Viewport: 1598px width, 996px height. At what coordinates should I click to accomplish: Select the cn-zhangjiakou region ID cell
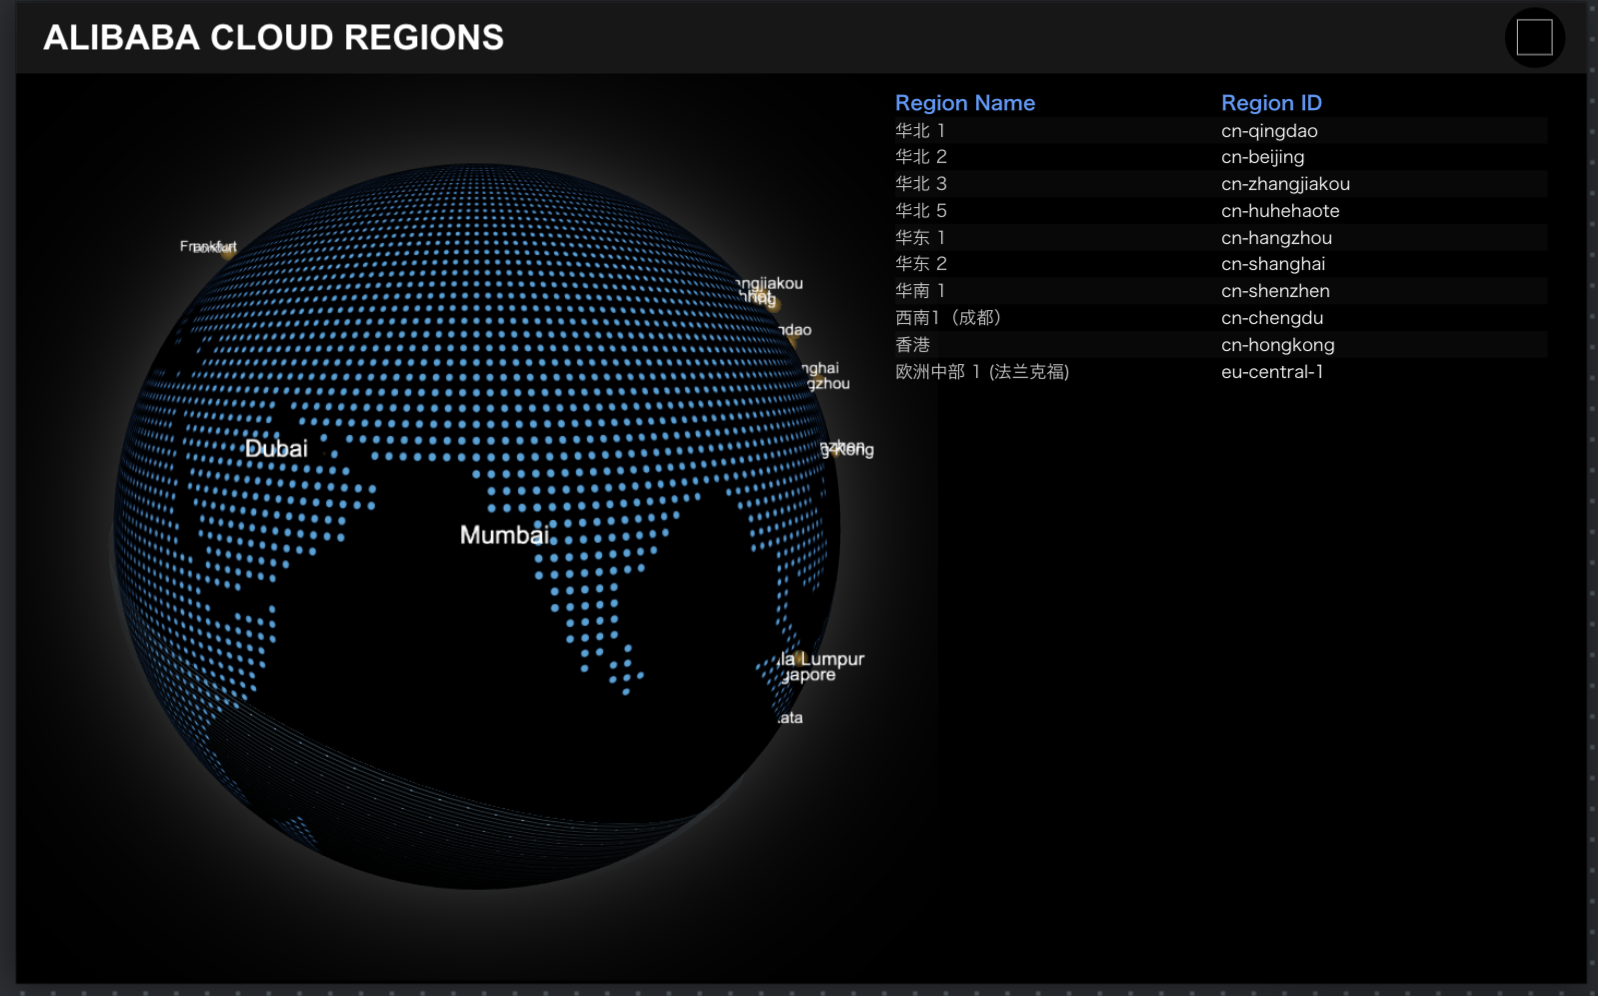pos(1285,184)
